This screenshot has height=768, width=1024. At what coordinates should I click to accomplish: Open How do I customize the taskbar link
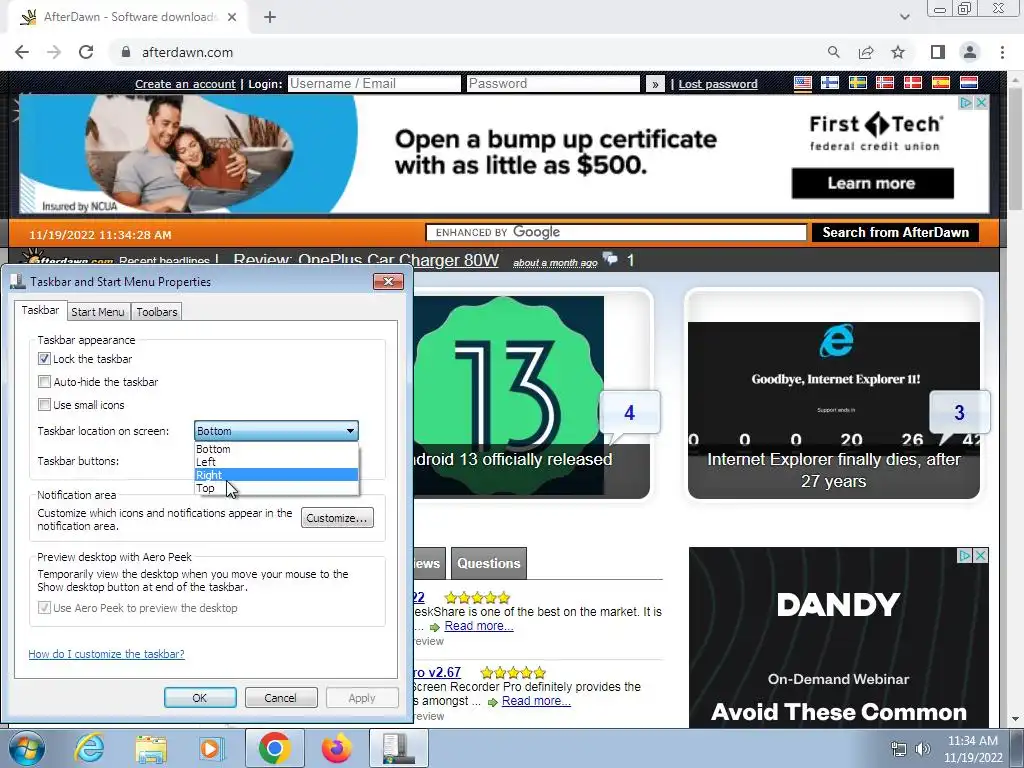point(106,654)
